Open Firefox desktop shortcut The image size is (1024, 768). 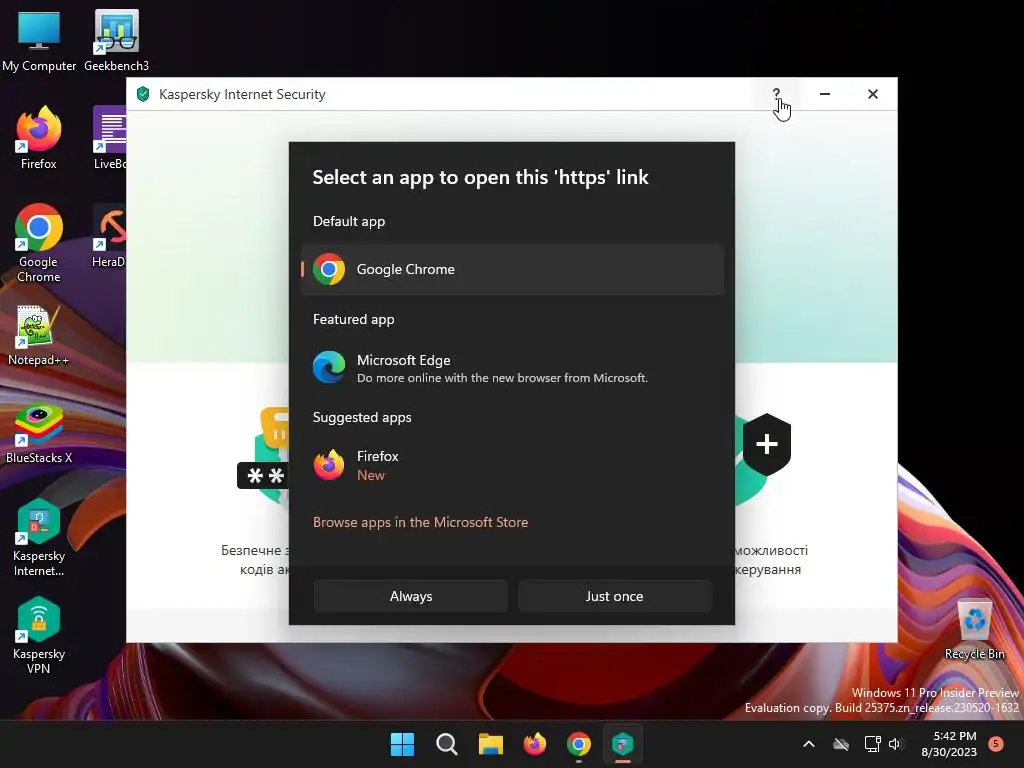point(39,138)
